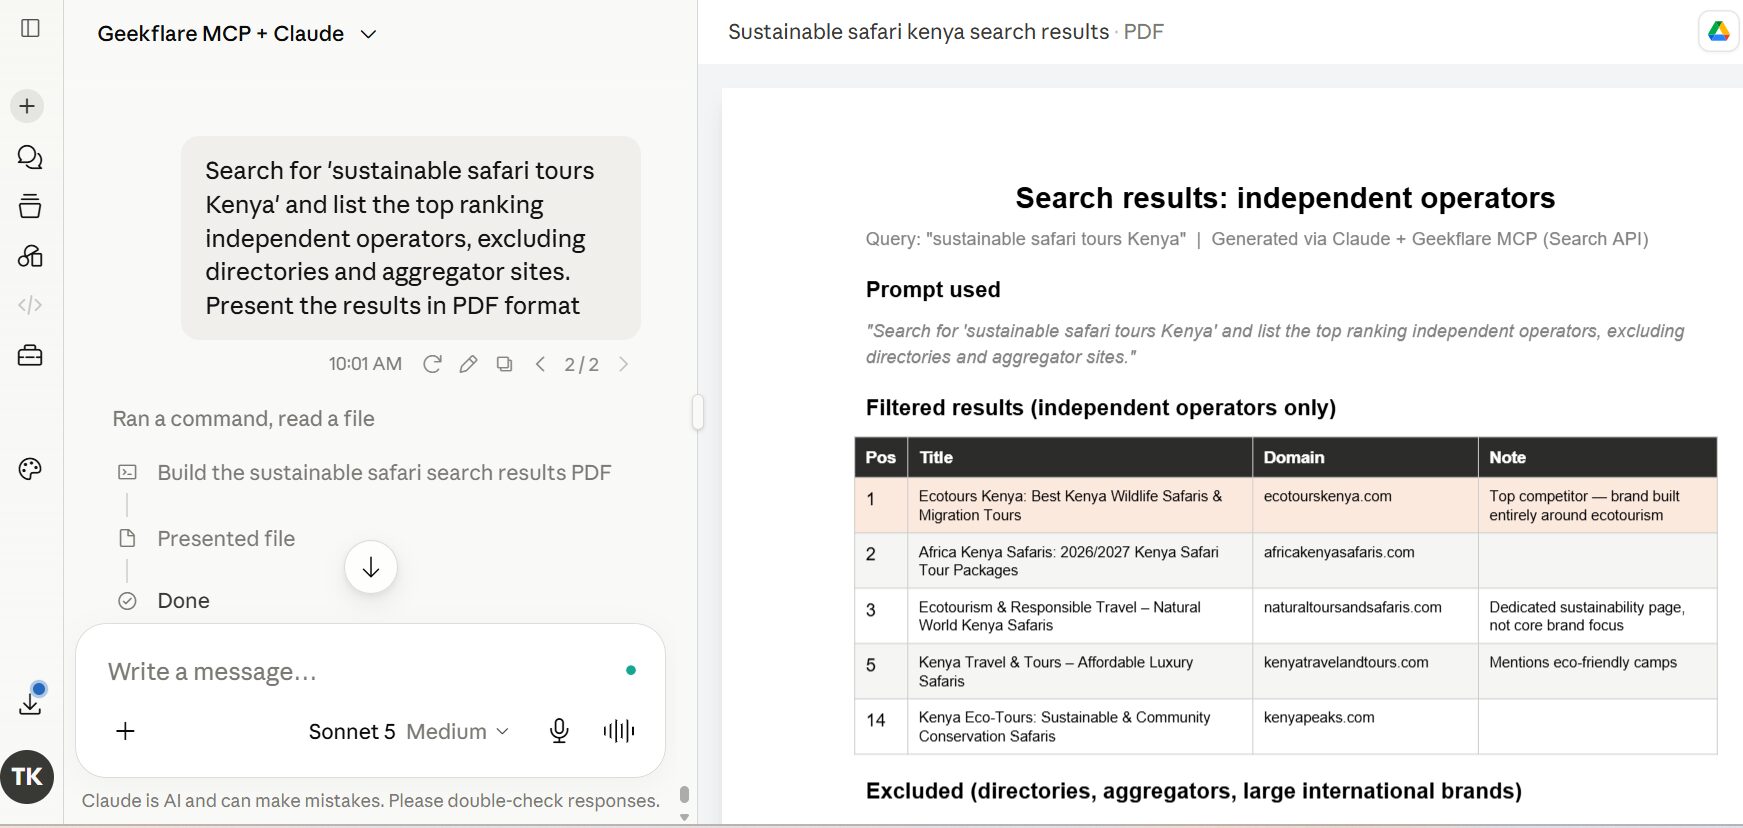Click the 'ecotourskenya.com' domain cell
The width and height of the screenshot is (1743, 828).
pos(1365,505)
